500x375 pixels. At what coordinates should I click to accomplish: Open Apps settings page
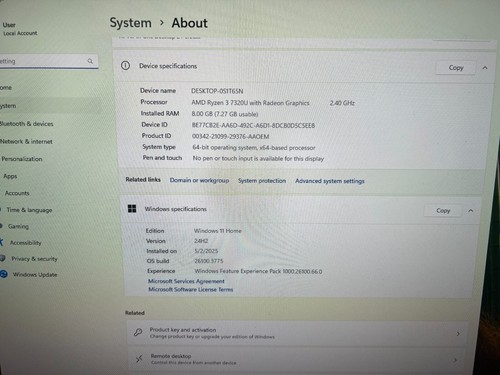point(10,176)
